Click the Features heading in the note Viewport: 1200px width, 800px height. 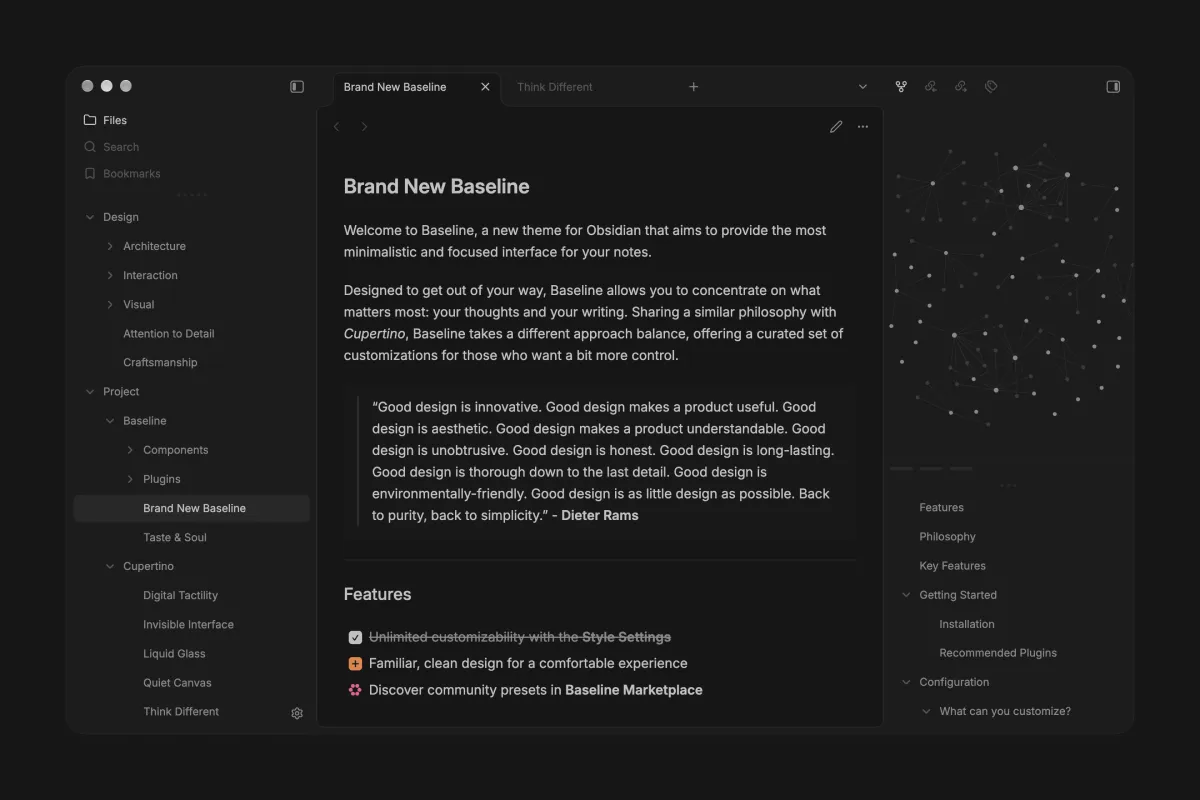pyautogui.click(x=377, y=594)
